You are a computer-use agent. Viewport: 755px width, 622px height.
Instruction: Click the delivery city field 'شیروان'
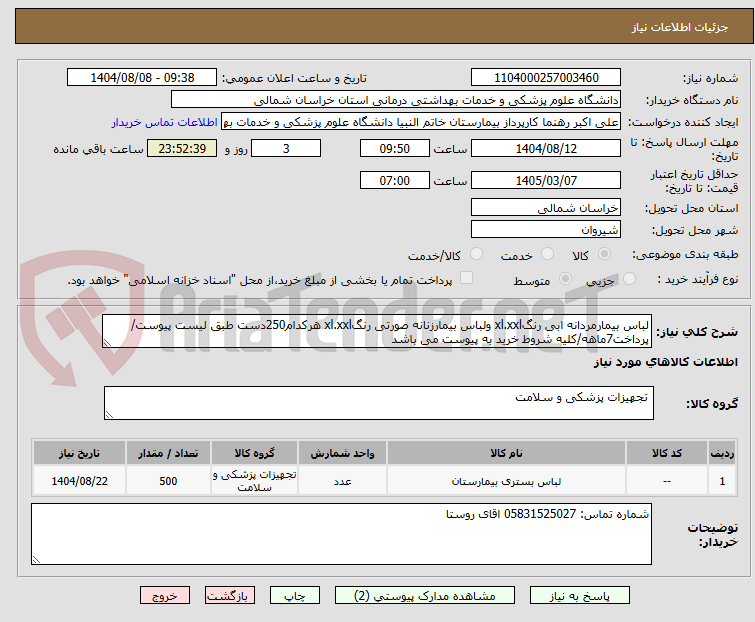[x=545, y=229]
